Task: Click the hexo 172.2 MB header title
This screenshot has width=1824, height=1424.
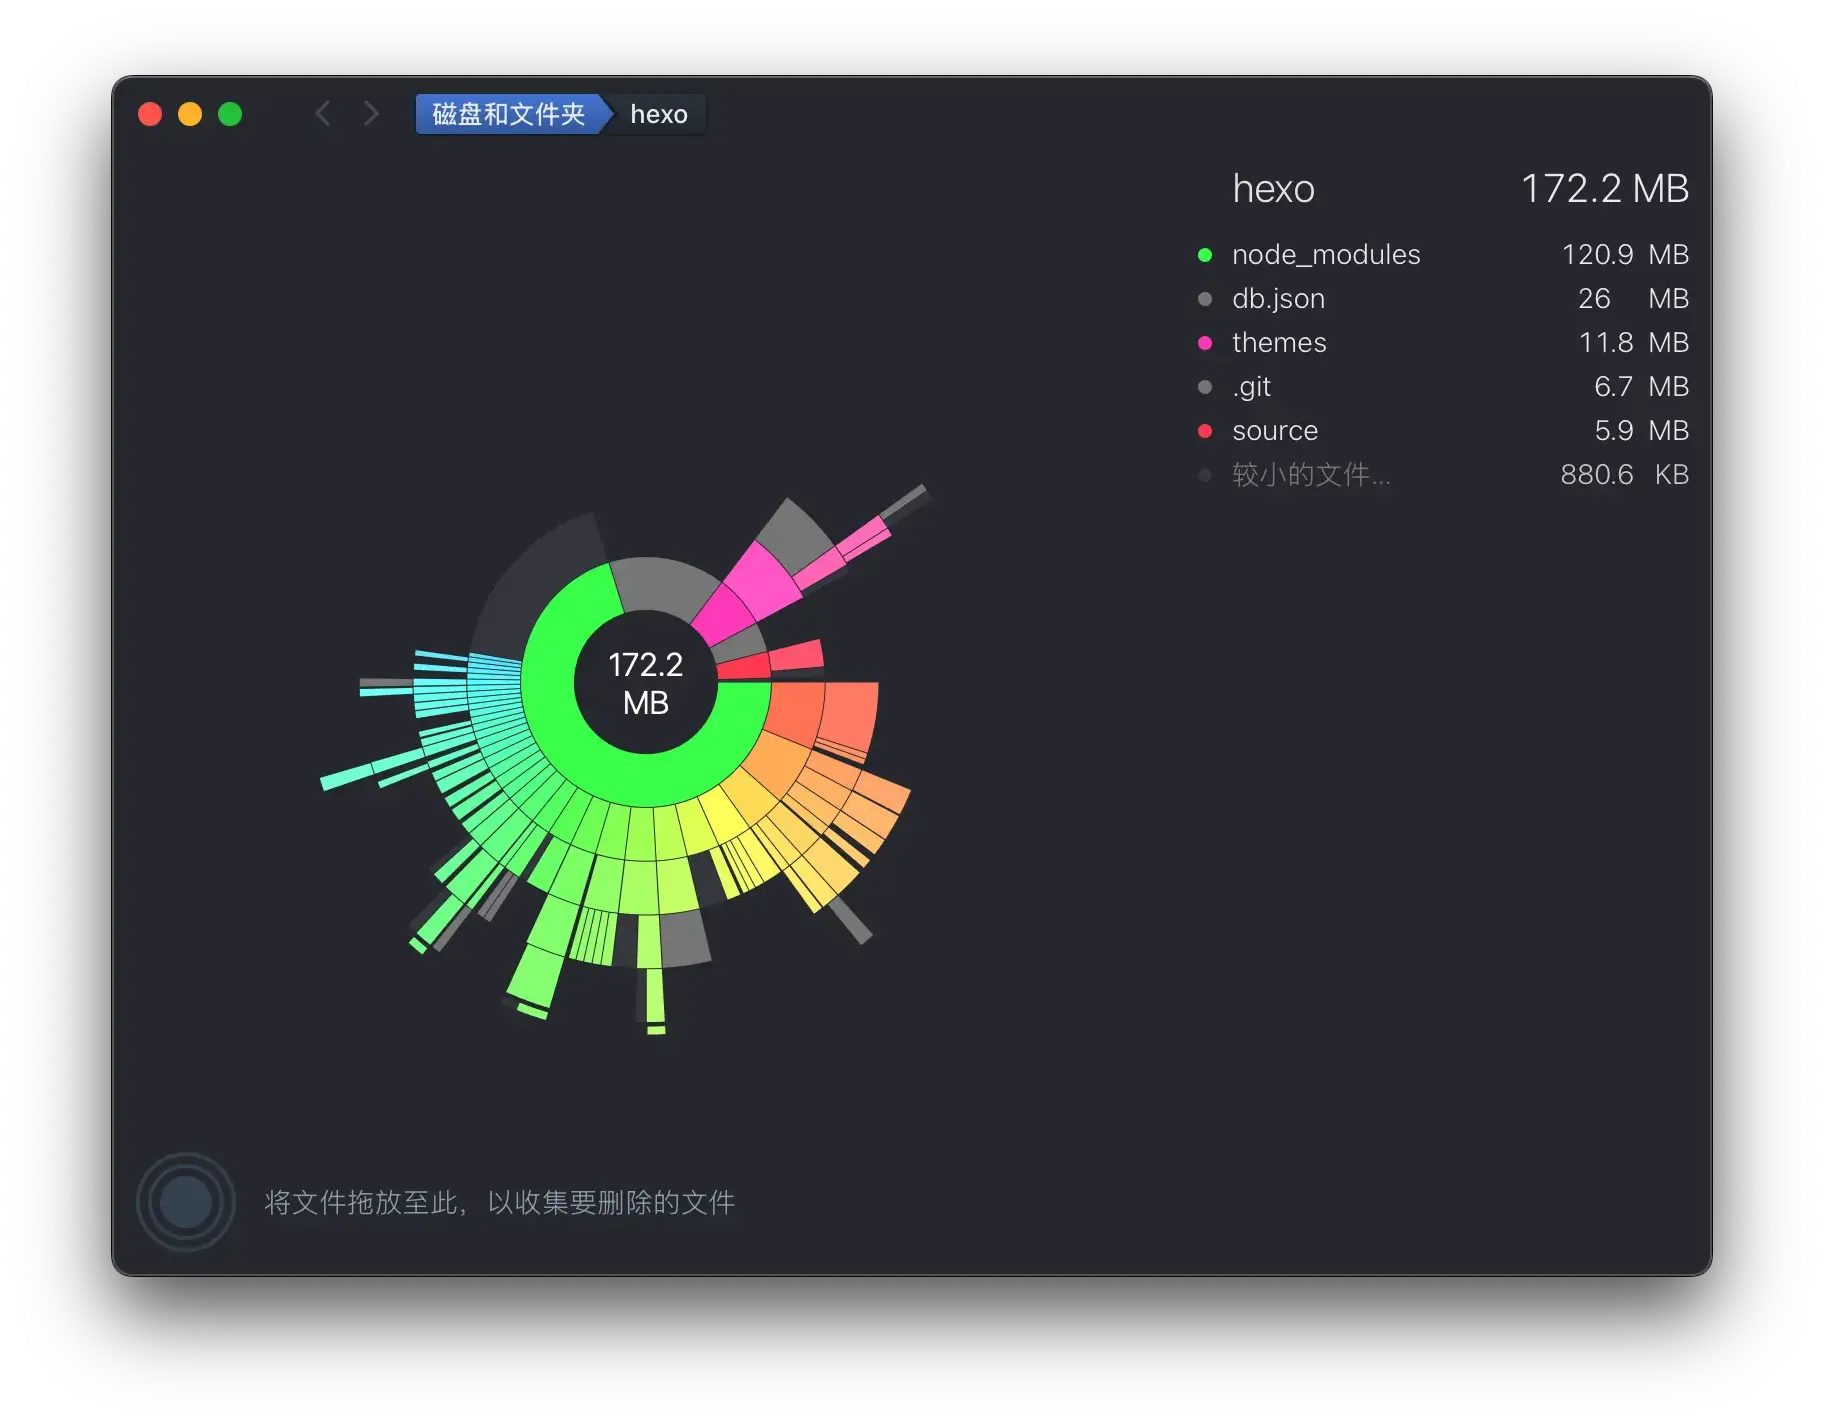Action: (1273, 189)
